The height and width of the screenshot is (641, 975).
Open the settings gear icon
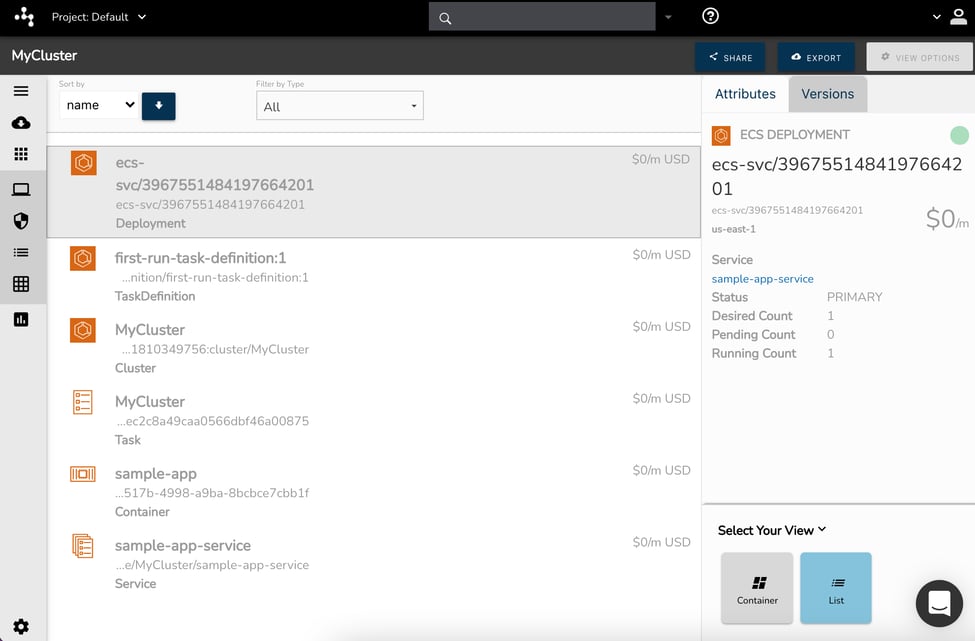(x=21, y=627)
